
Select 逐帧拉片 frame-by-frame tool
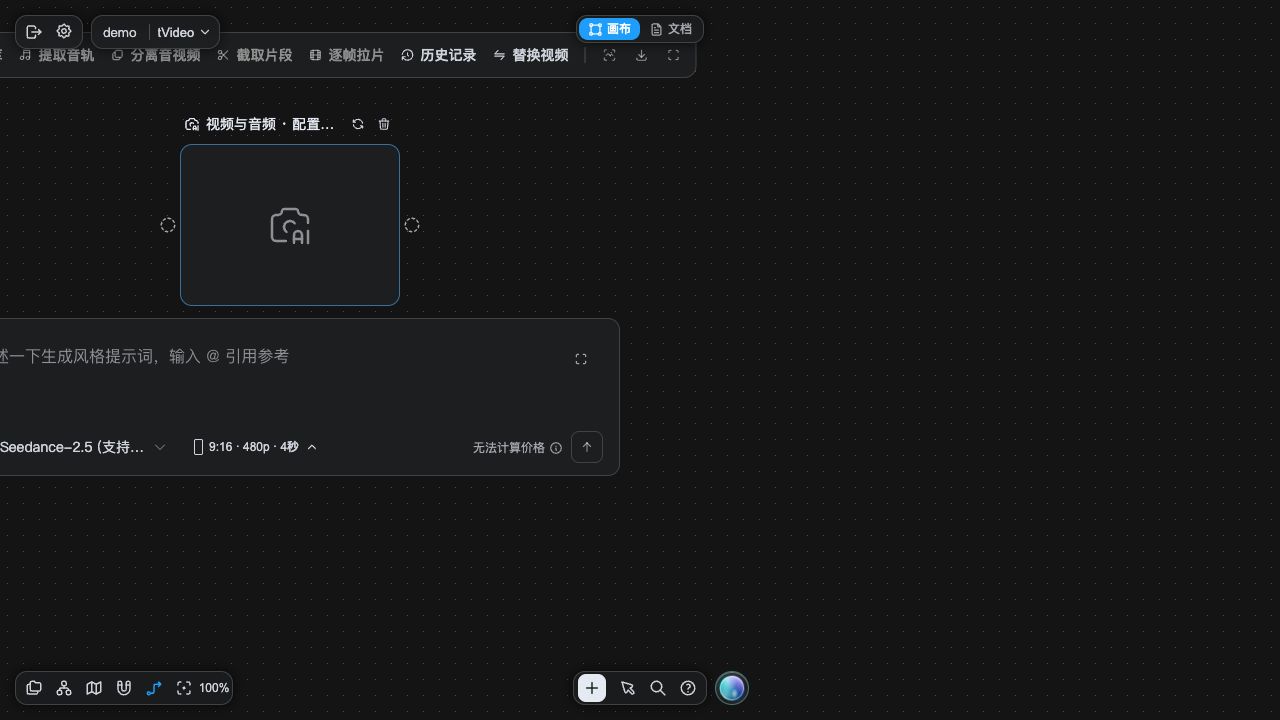tap(347, 55)
